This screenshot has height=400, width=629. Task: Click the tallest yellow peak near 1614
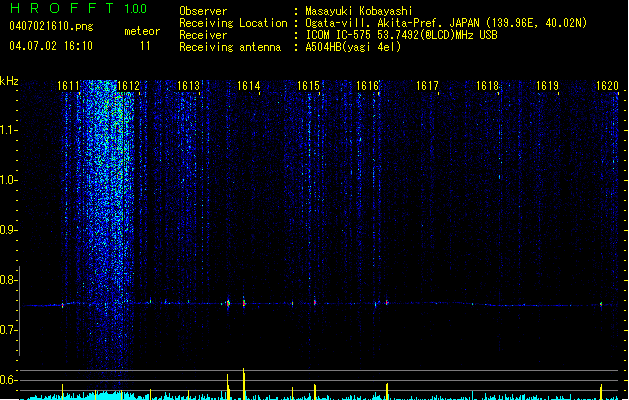click(243, 383)
